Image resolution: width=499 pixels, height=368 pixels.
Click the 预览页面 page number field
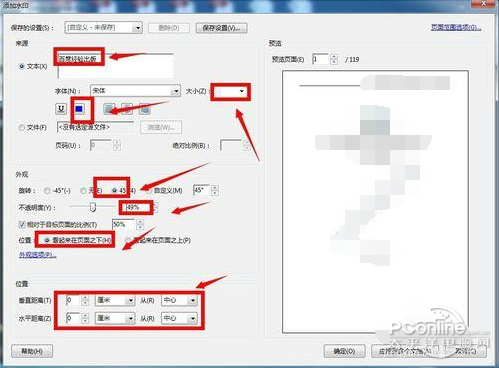pyautogui.click(x=320, y=59)
